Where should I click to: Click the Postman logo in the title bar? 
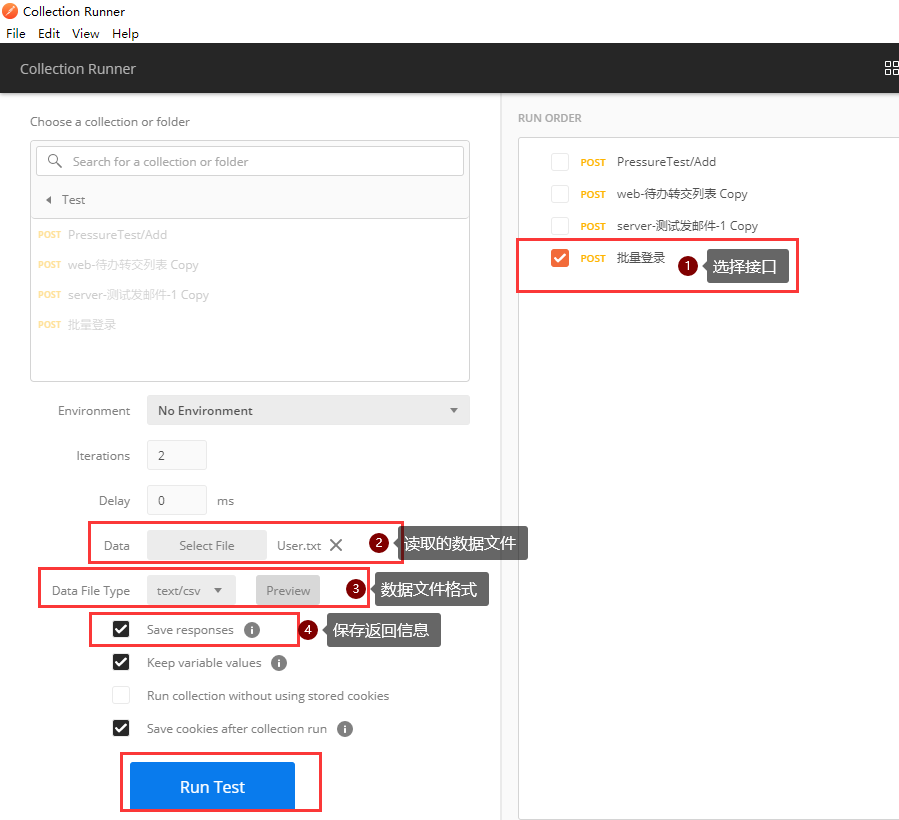[x=10, y=11]
